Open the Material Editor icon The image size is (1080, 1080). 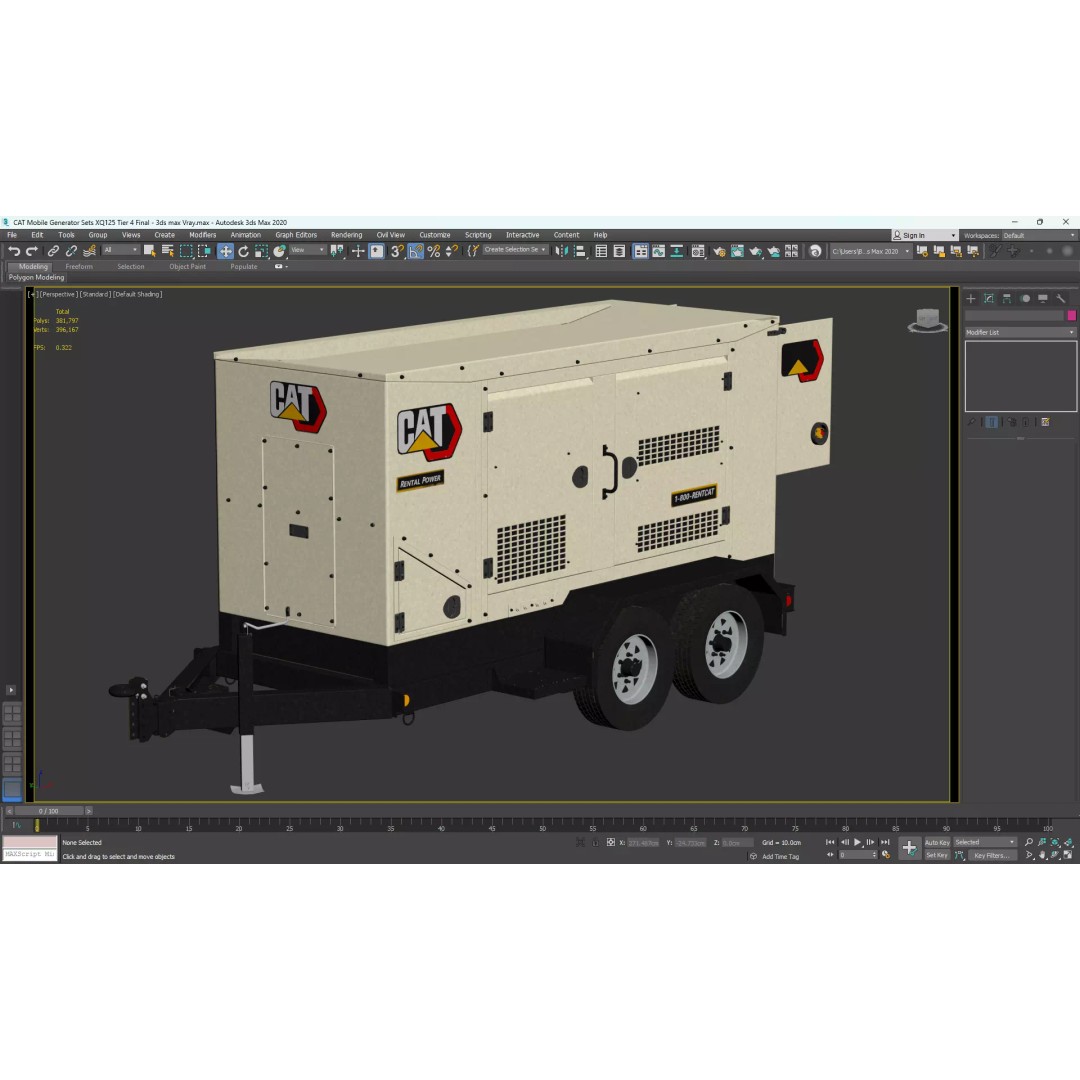[698, 251]
